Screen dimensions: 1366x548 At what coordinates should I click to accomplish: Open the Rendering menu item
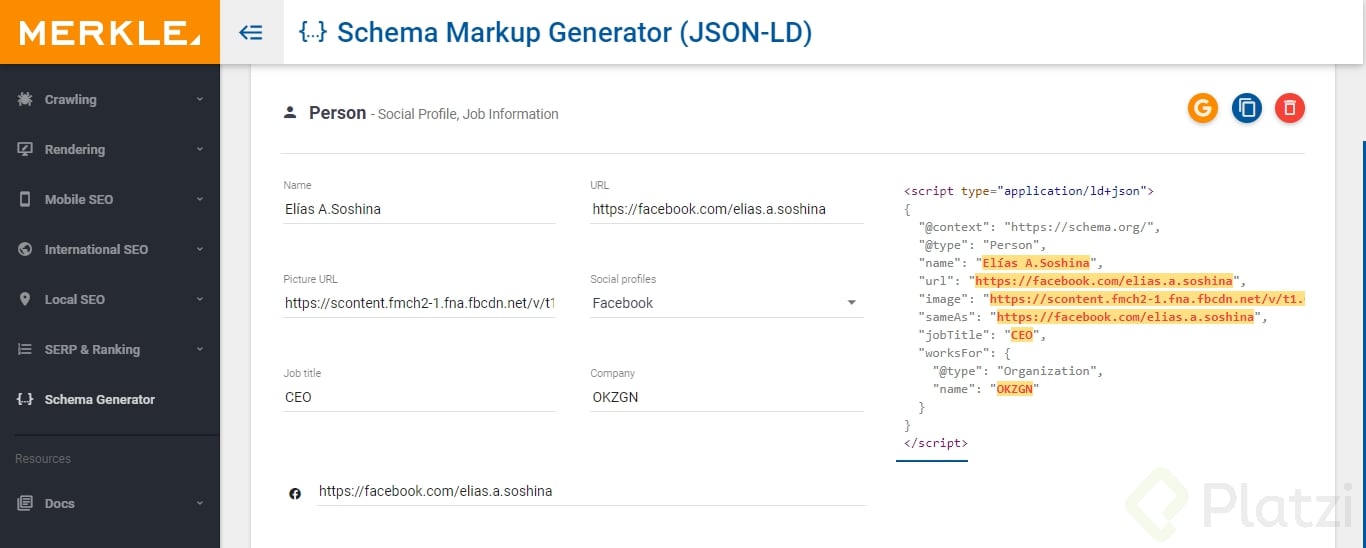[110, 149]
